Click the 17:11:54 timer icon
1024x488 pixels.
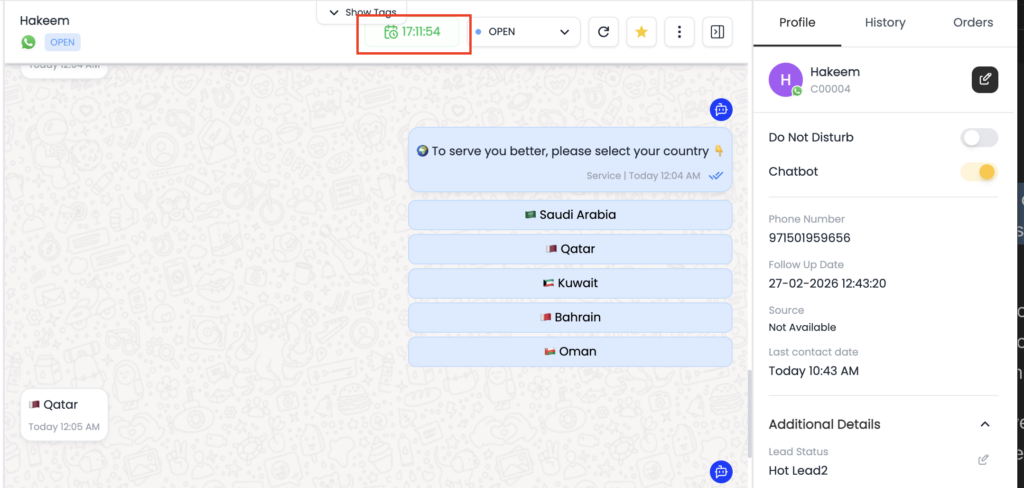(x=391, y=32)
